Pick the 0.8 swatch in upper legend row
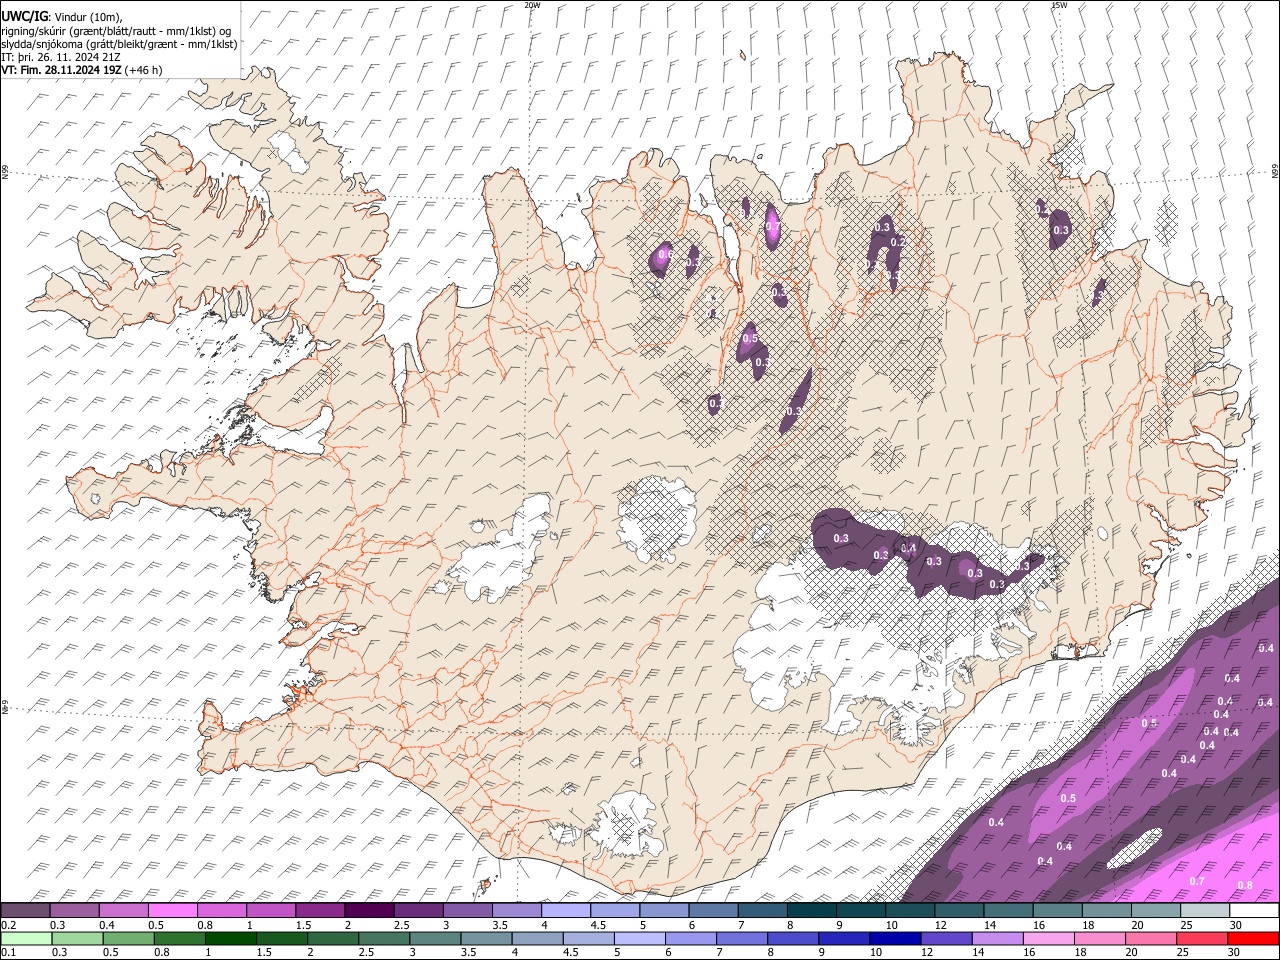The image size is (1280, 960). (x=221, y=911)
